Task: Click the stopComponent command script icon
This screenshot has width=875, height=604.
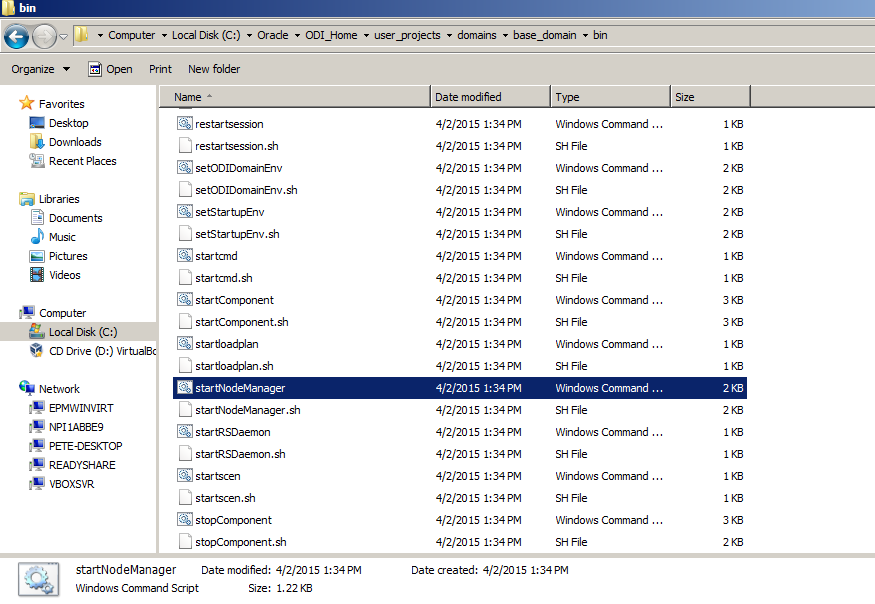Action: 184,520
